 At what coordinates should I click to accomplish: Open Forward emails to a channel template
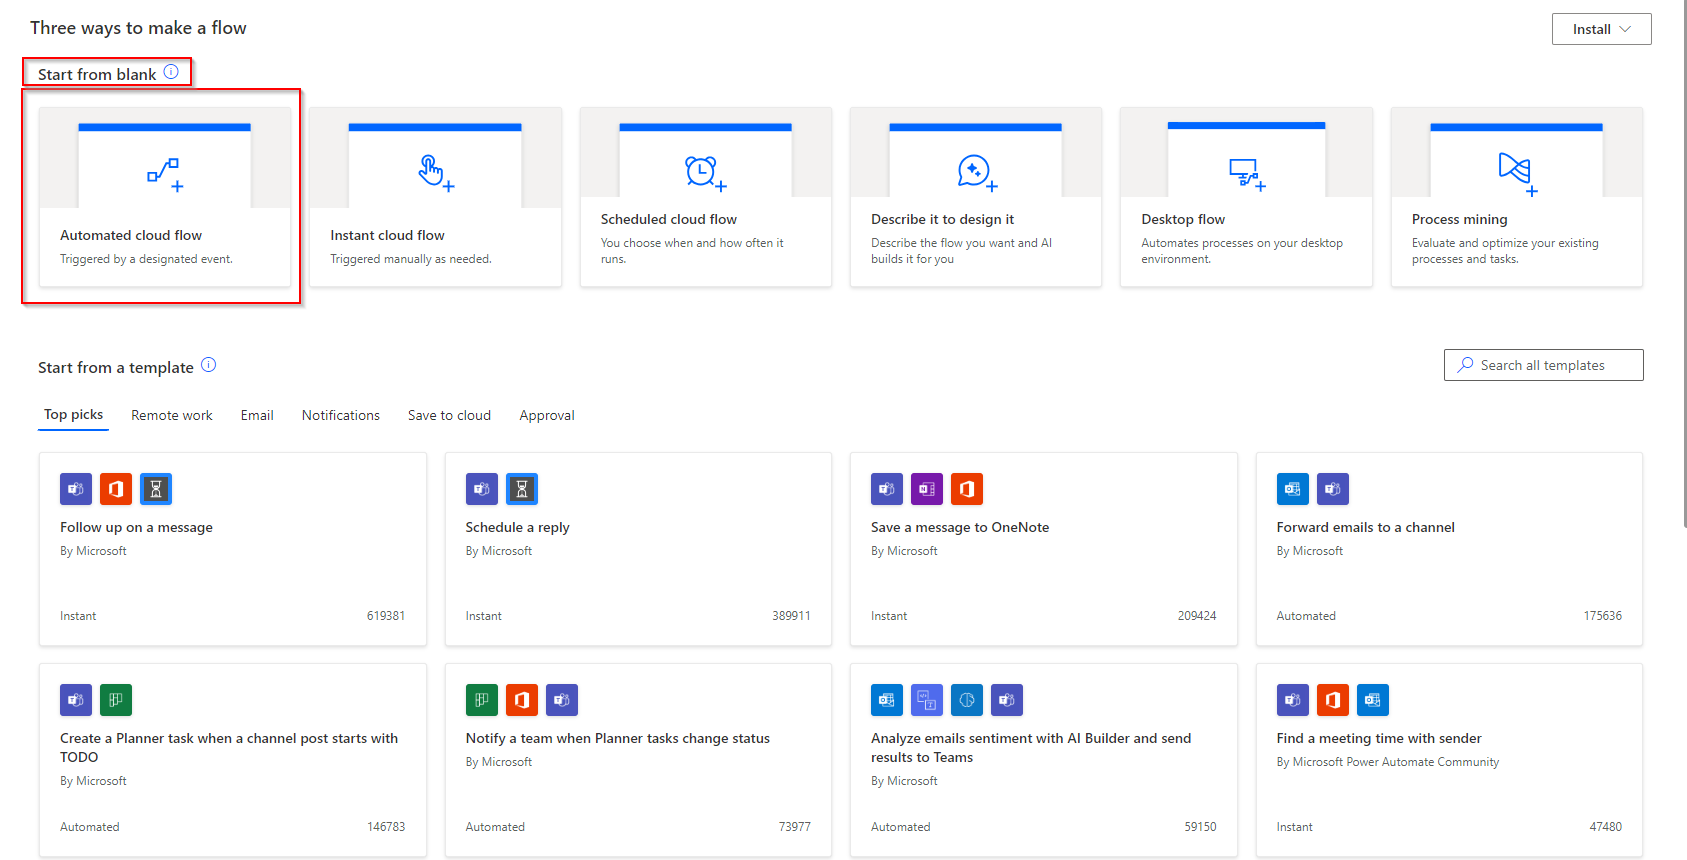(1365, 527)
